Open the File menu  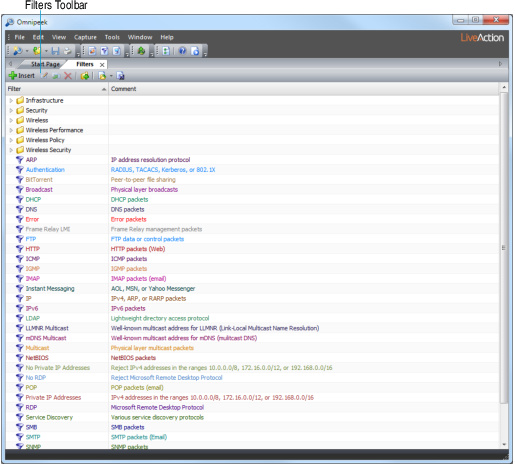pyautogui.click(x=20, y=37)
